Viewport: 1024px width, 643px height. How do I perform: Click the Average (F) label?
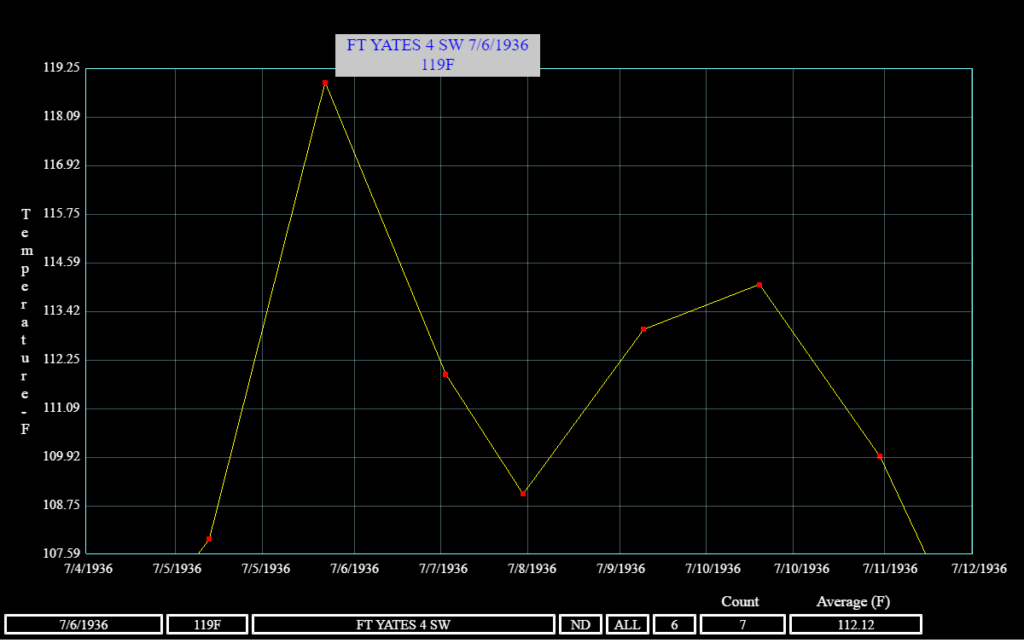[853, 601]
